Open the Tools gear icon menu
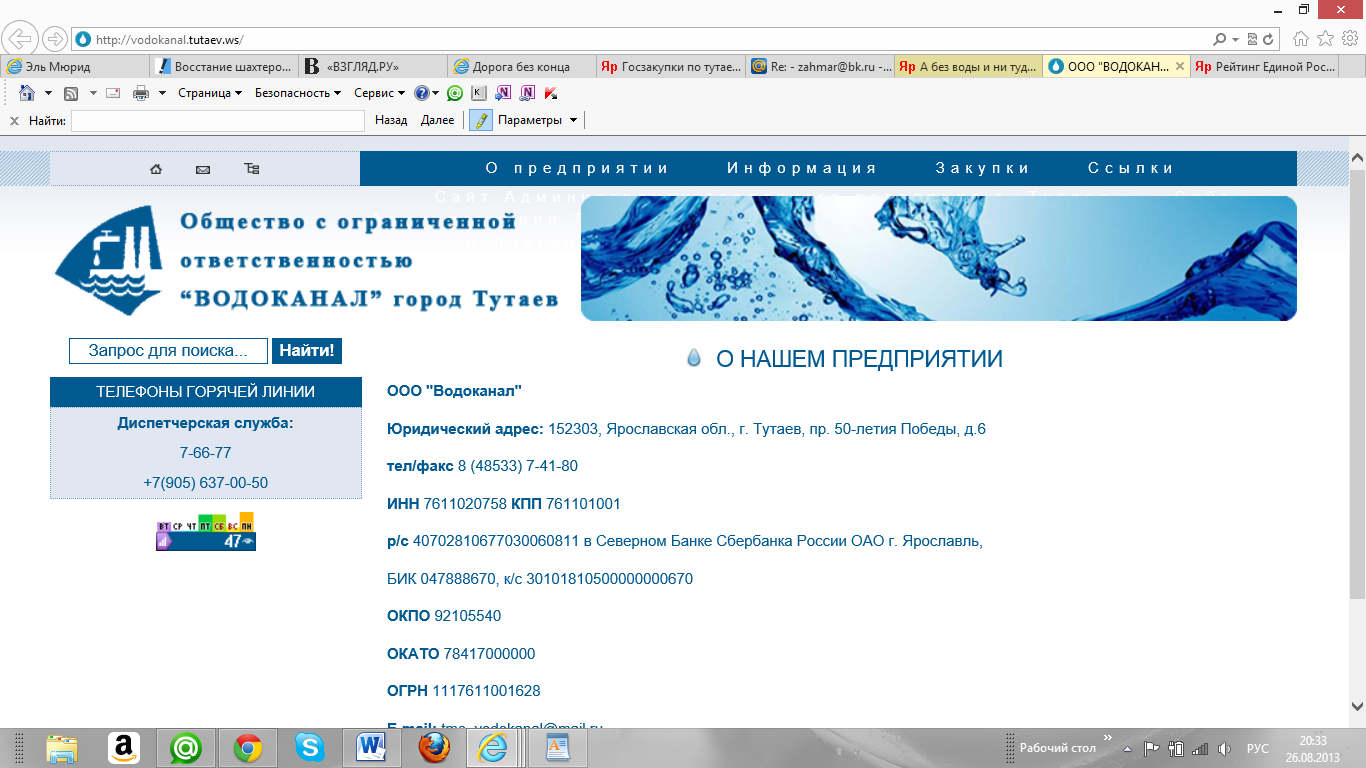The width and height of the screenshot is (1366, 768). [x=1349, y=39]
